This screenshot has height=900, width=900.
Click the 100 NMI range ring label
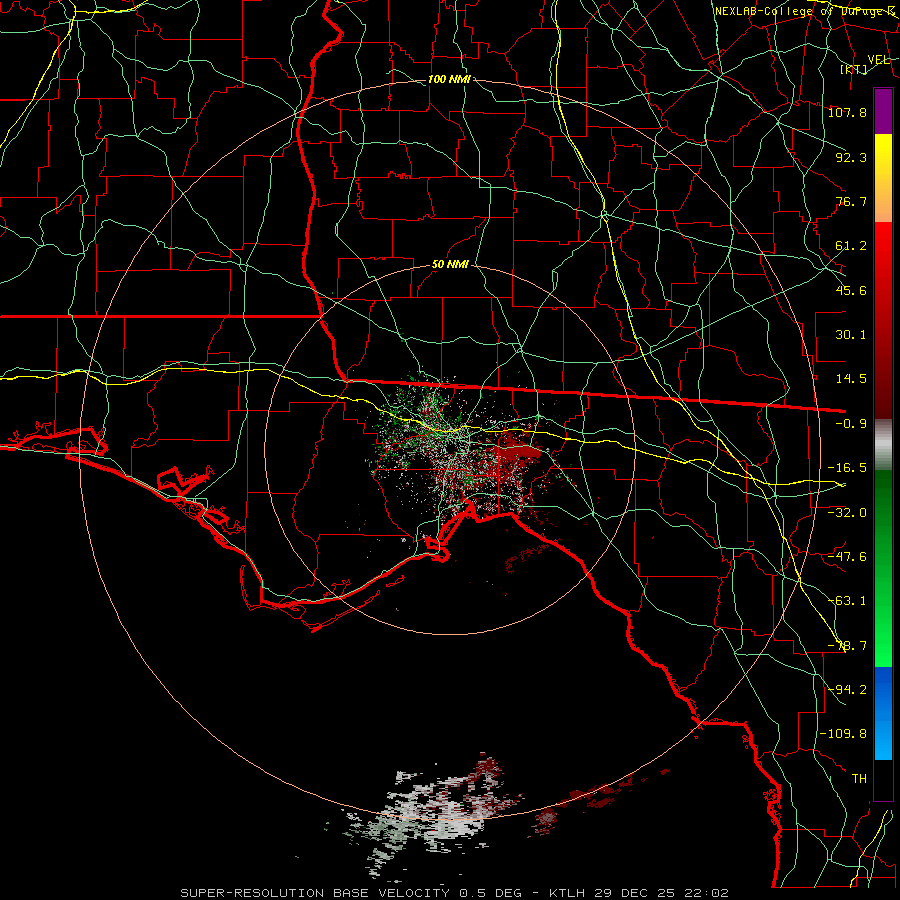(449, 79)
